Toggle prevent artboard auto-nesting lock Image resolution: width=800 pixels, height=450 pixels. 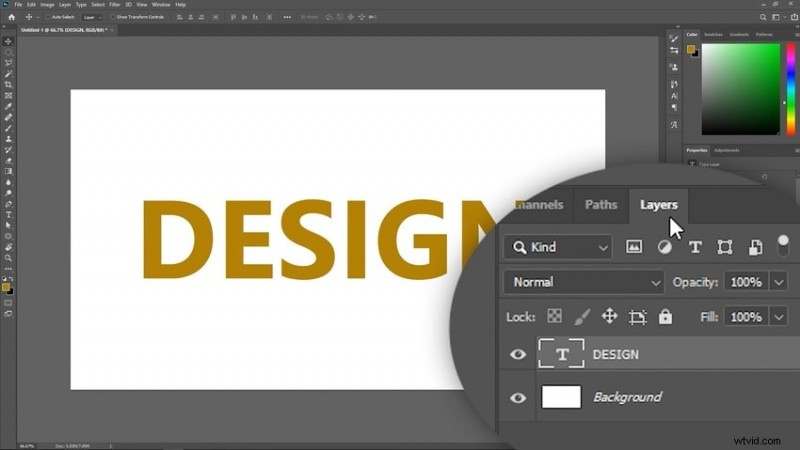pos(637,317)
